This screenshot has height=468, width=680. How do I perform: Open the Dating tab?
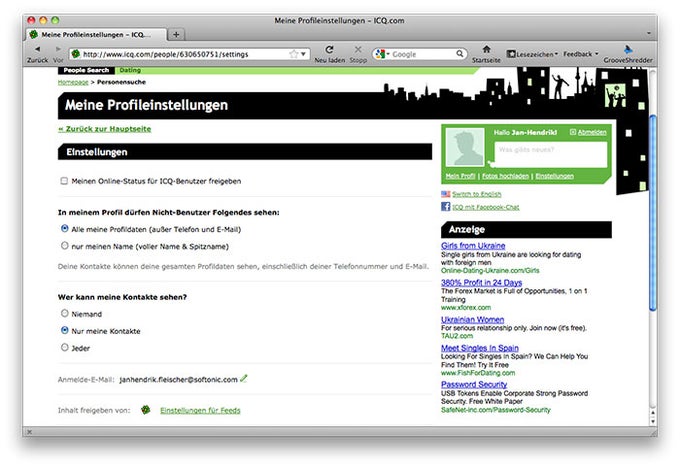tap(130, 70)
